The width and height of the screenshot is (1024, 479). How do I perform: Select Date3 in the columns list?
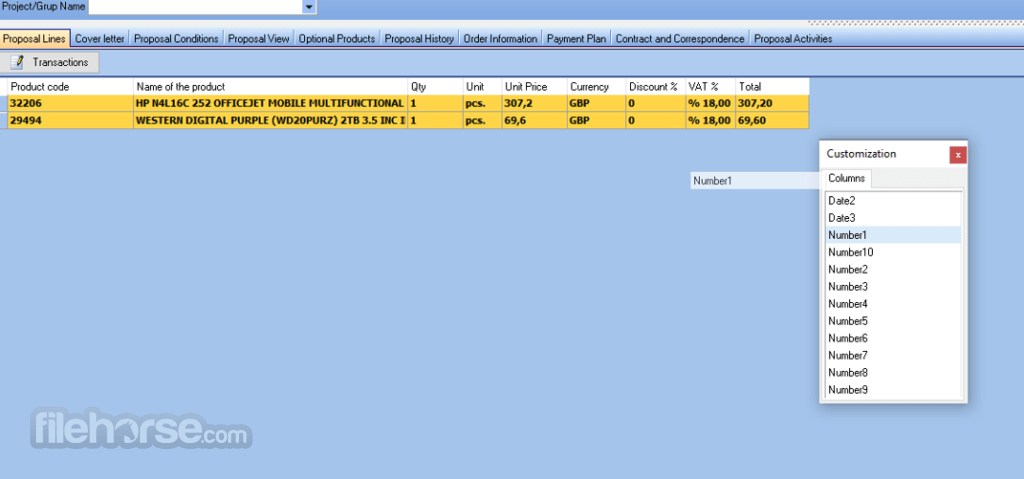(893, 218)
